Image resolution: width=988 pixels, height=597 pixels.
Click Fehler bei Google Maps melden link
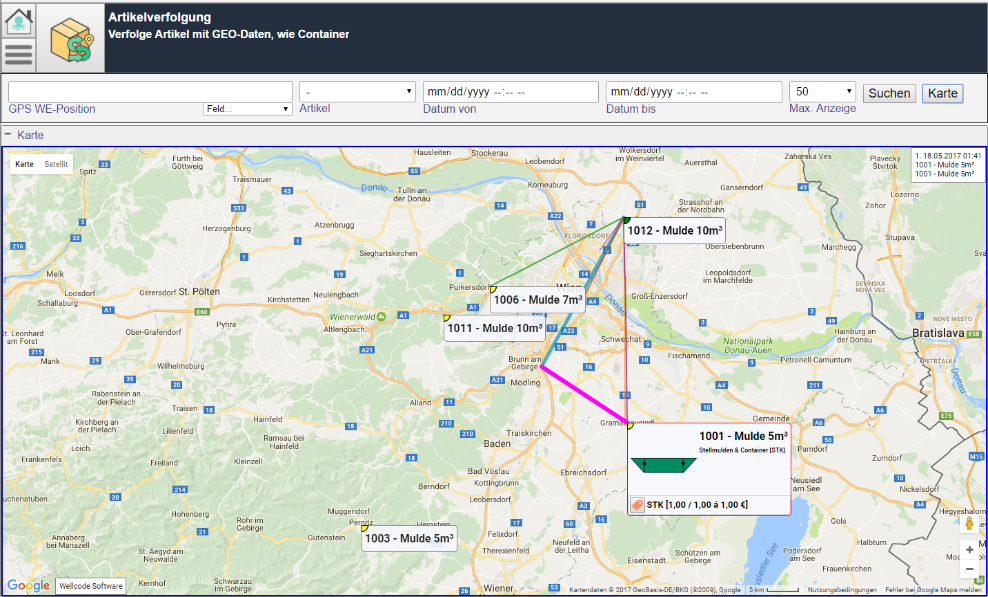point(933,590)
